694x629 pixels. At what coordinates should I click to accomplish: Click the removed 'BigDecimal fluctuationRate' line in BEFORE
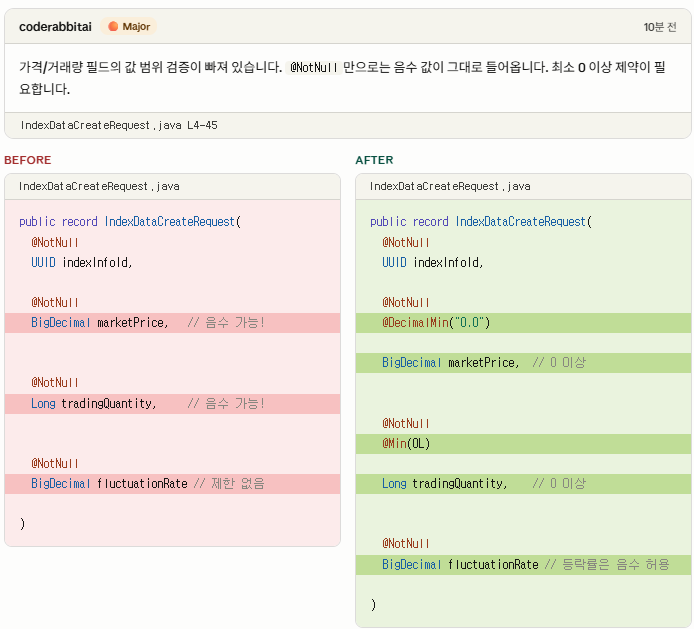[x=172, y=484]
